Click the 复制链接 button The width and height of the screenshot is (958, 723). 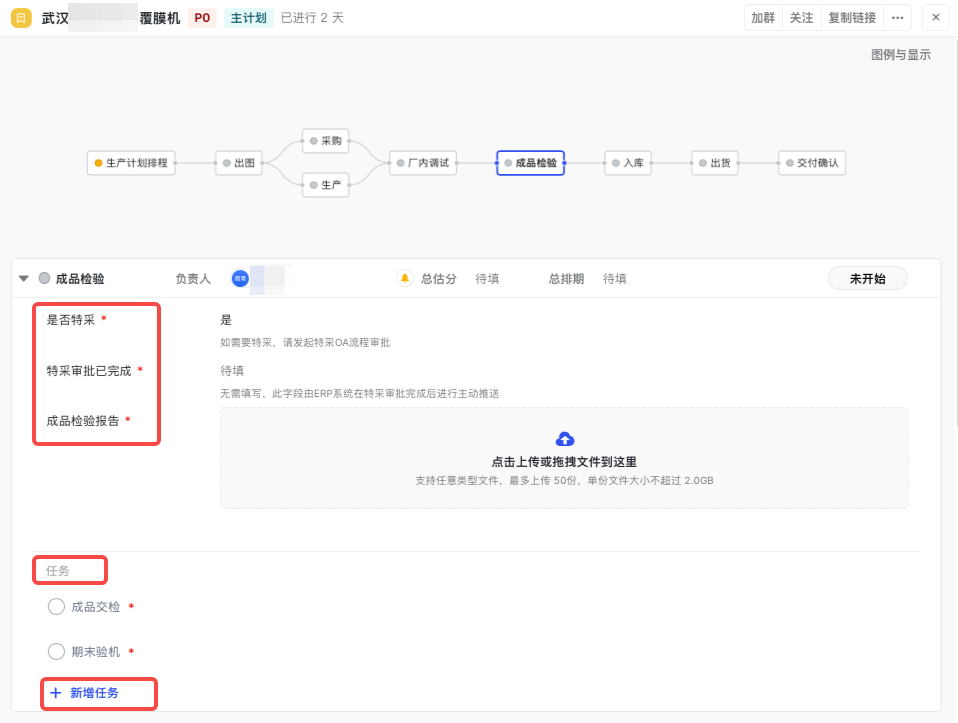(x=851, y=18)
